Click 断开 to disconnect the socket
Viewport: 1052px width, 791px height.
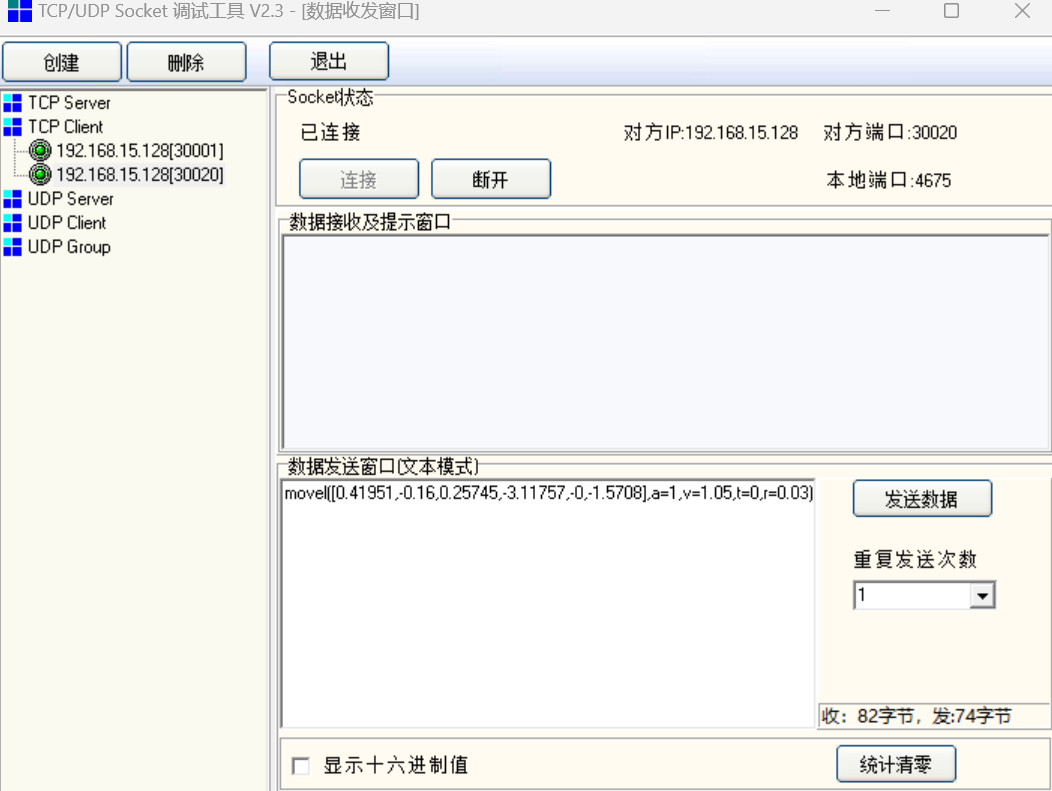click(x=490, y=180)
